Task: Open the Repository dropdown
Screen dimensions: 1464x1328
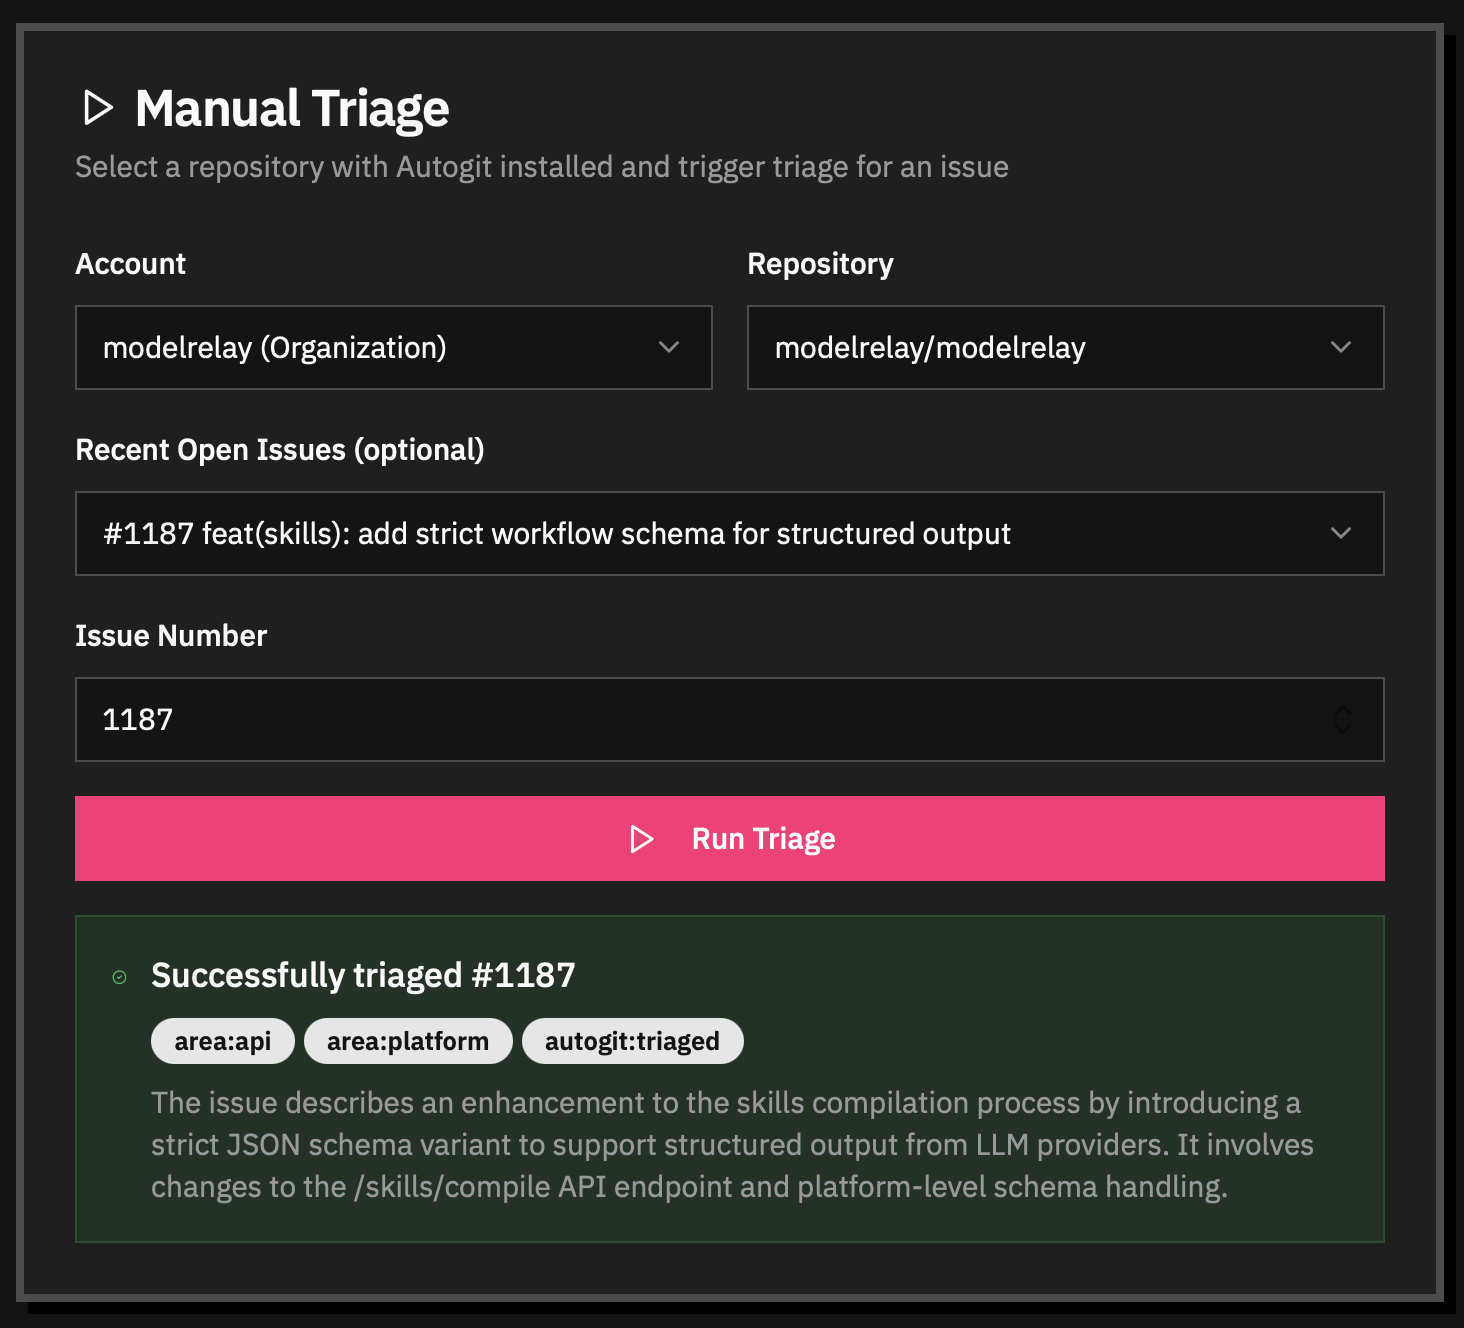Action: [x=1065, y=347]
